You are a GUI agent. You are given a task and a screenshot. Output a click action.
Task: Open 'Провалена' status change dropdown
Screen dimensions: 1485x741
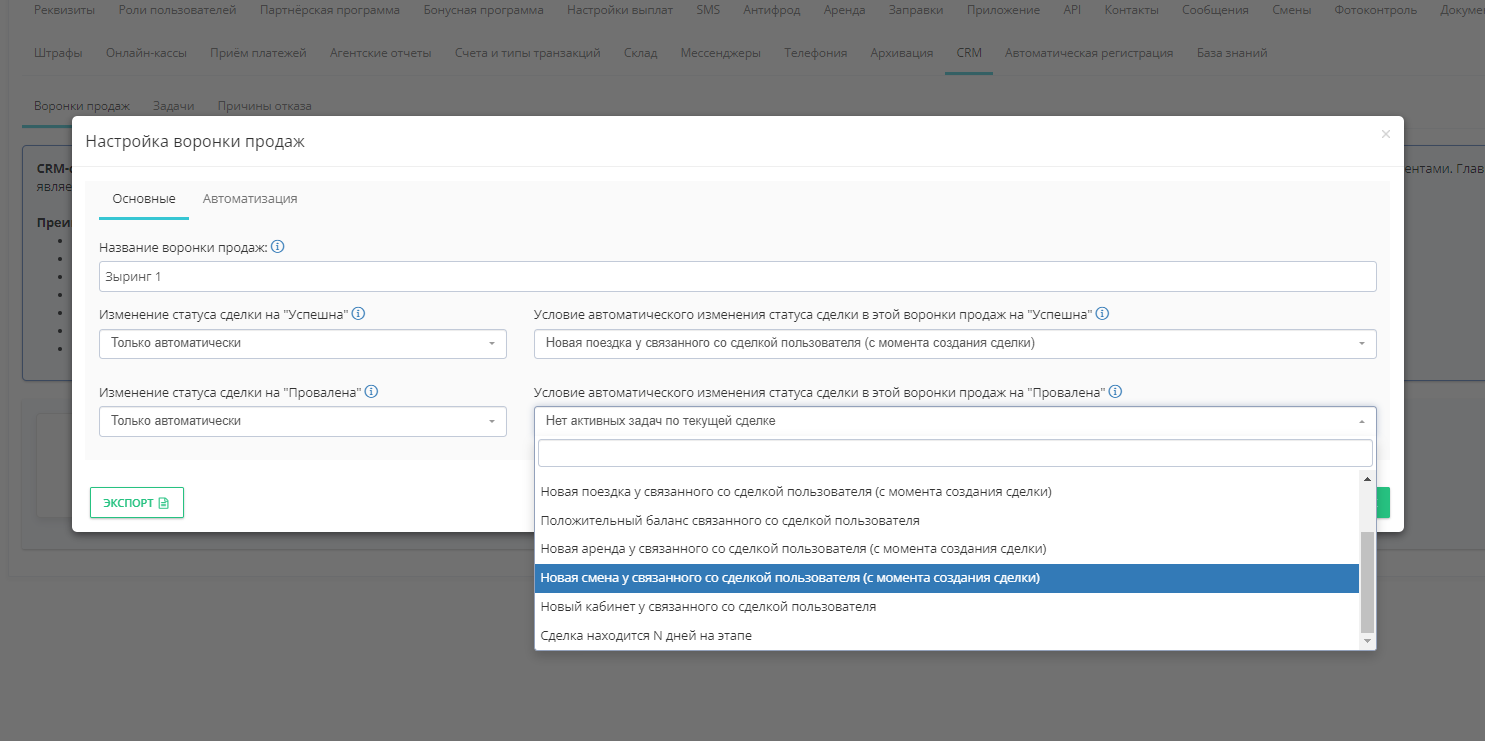(x=303, y=421)
